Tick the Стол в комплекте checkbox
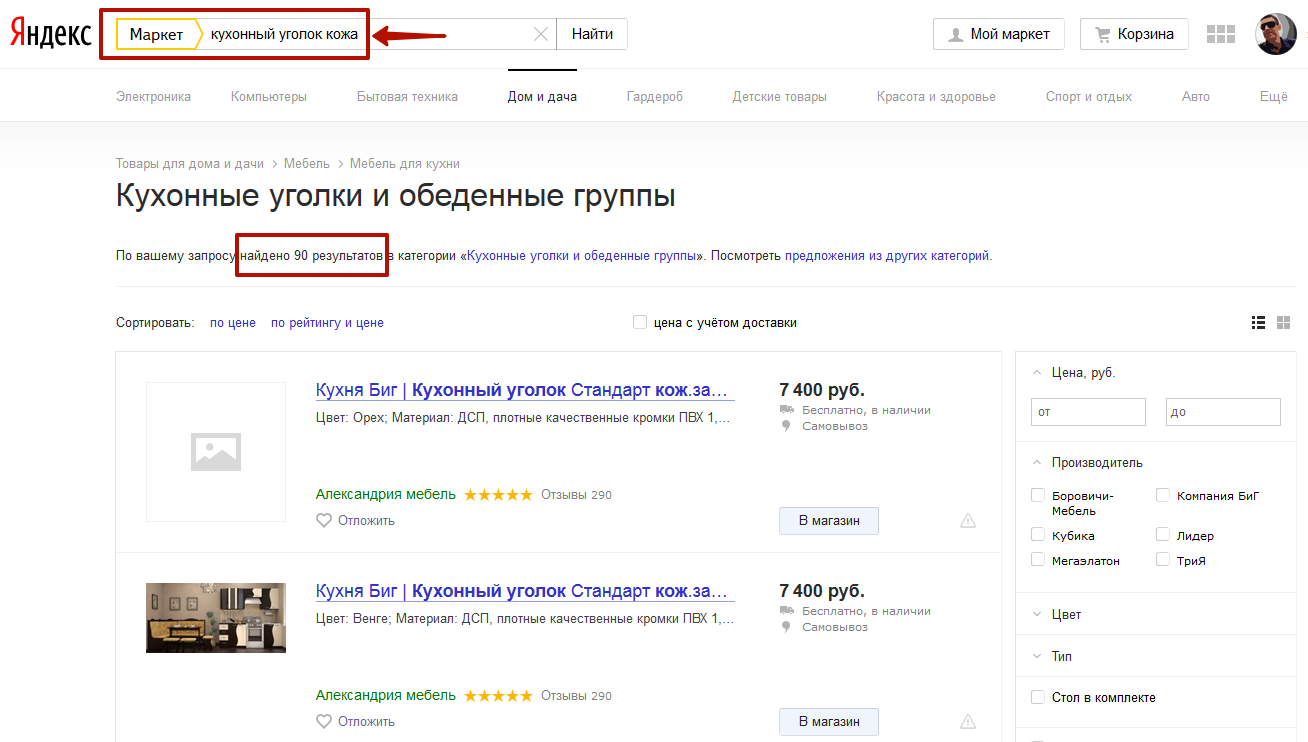This screenshot has width=1308, height=742. point(1038,697)
